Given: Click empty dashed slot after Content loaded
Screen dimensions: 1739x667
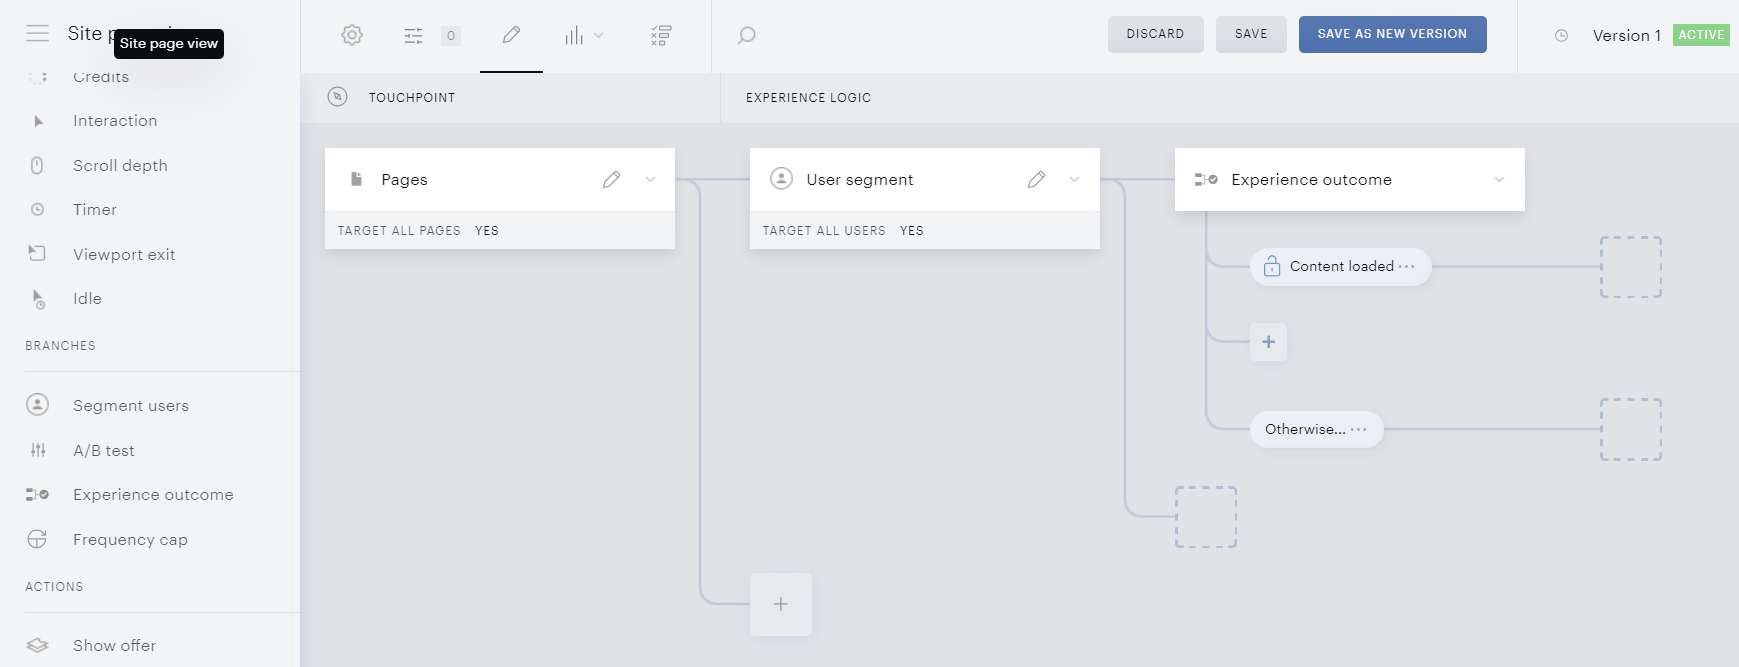Looking at the screenshot, I should point(1631,267).
